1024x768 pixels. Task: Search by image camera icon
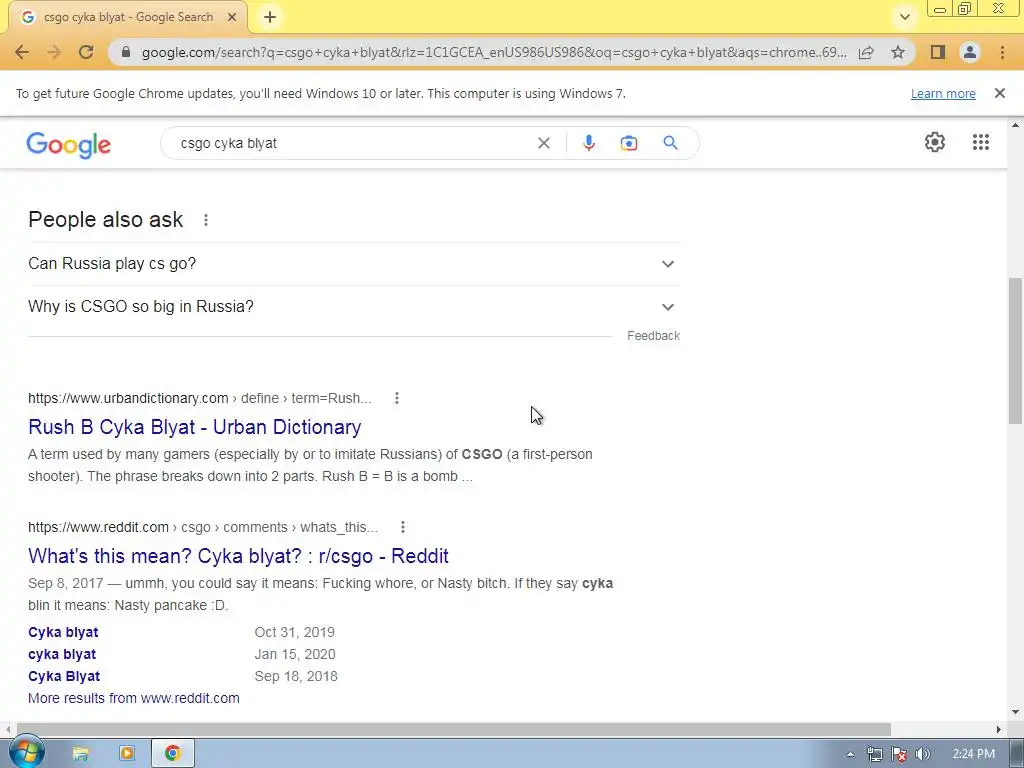(628, 143)
